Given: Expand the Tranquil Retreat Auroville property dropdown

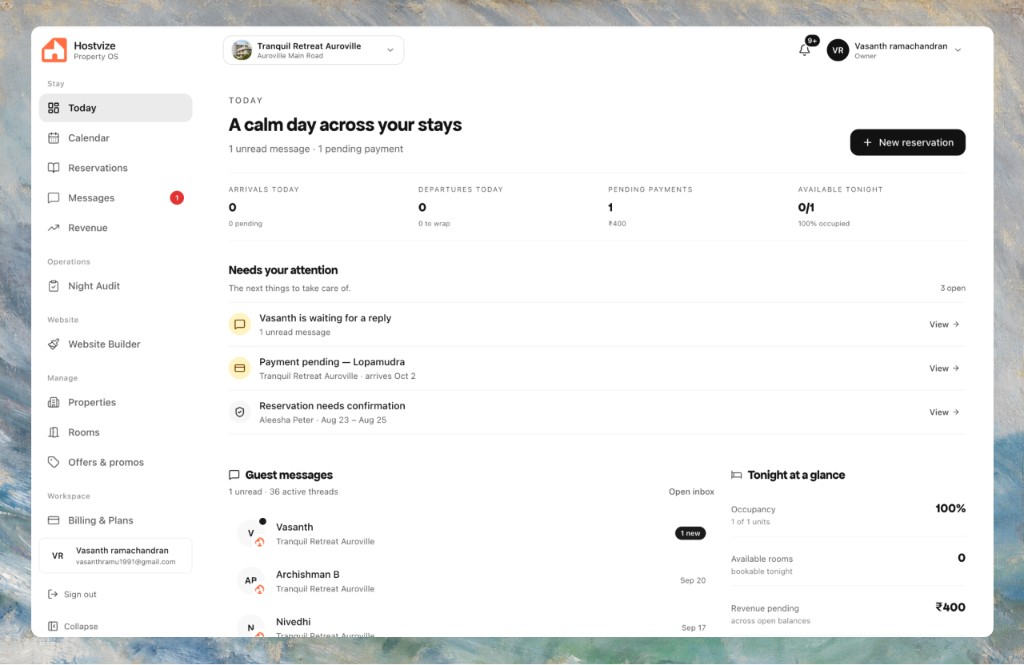Looking at the screenshot, I should tap(313, 50).
